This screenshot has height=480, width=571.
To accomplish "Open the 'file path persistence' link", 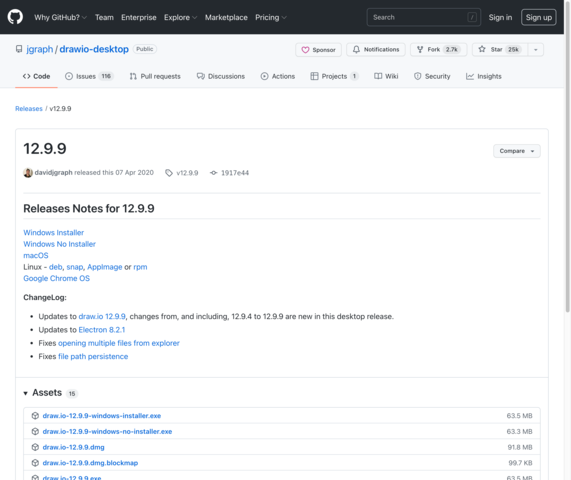I will 93,357.
